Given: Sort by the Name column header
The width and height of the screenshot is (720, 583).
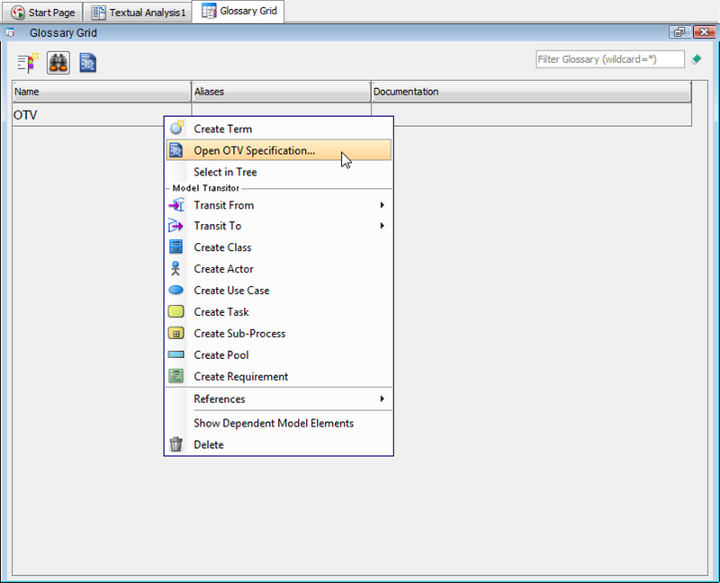Looking at the screenshot, I should [x=100, y=92].
